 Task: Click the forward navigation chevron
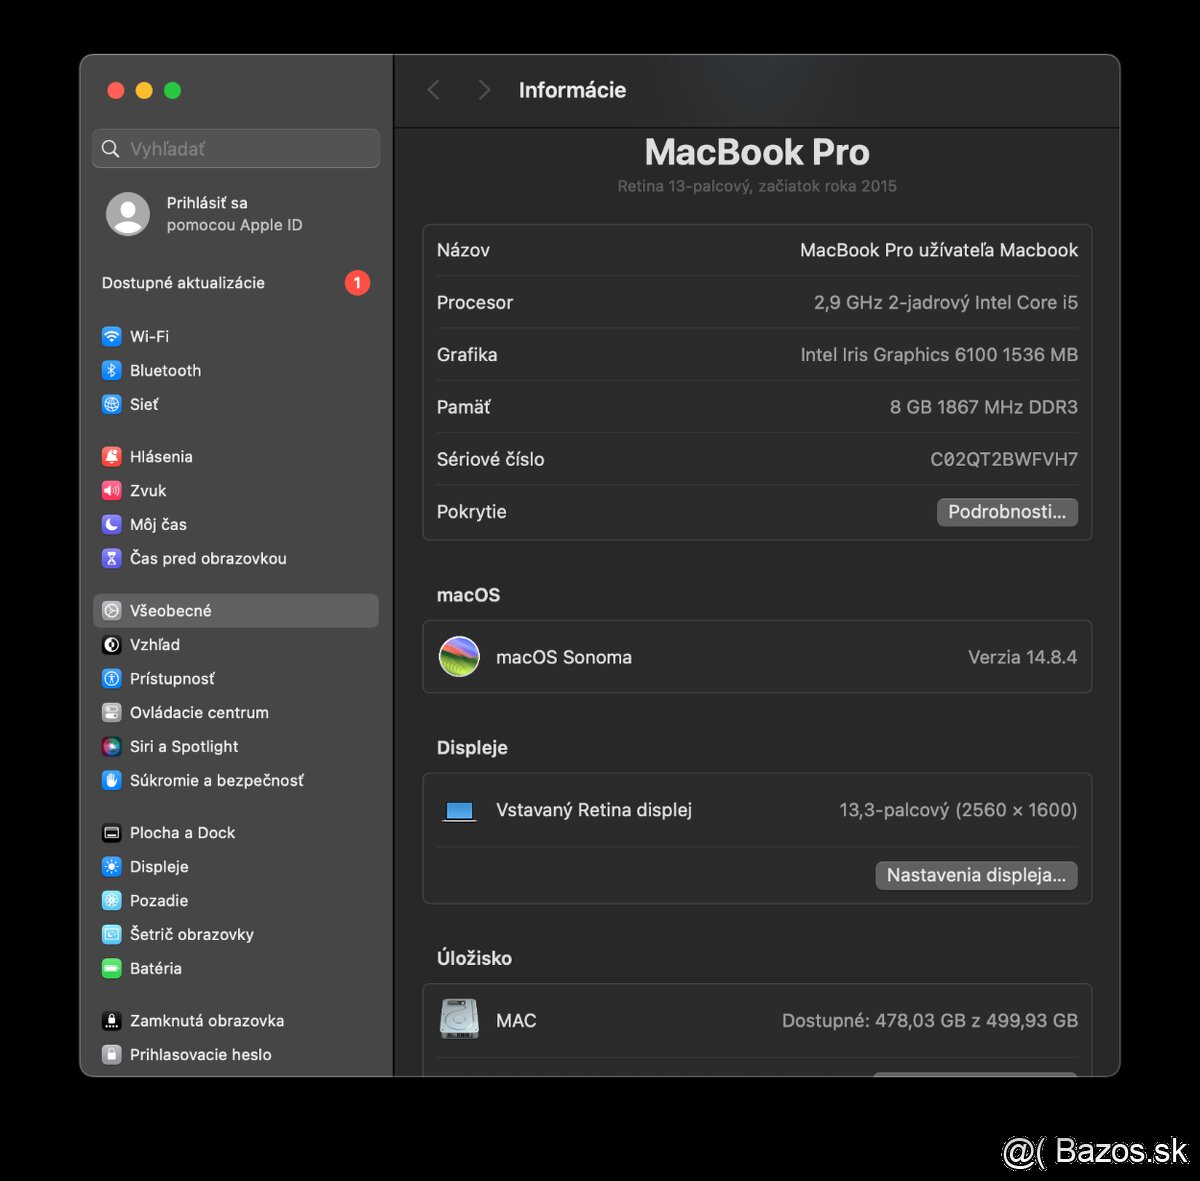(x=483, y=90)
